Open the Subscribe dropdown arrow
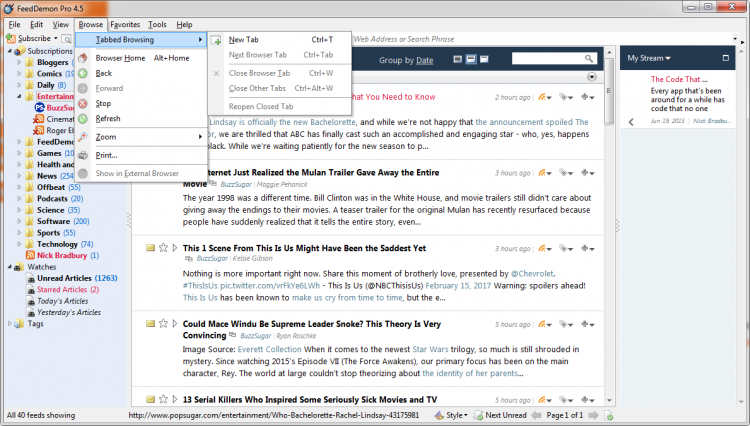 pyautogui.click(x=55, y=38)
